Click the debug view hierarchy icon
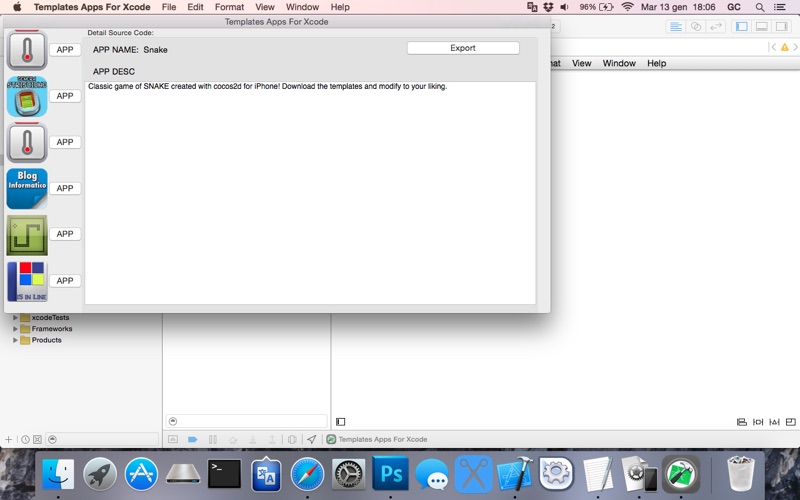 pos(292,439)
